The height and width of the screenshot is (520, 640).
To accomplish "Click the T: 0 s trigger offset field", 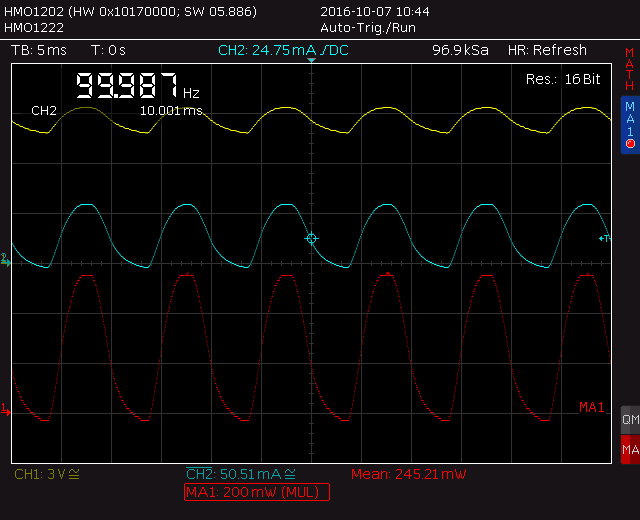I will tap(108, 50).
